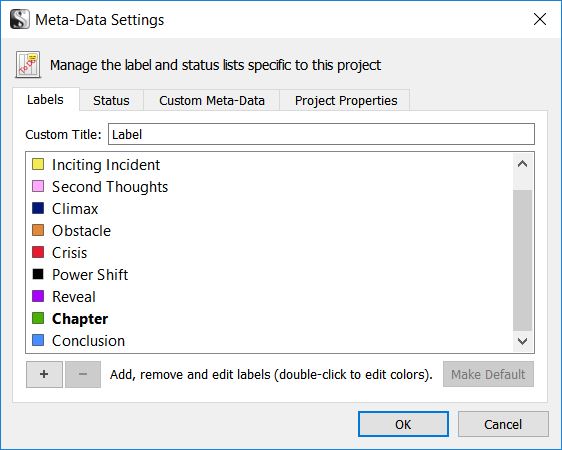The image size is (562, 450).
Task: Cancel the Meta-Data Settings dialog
Action: (503, 424)
